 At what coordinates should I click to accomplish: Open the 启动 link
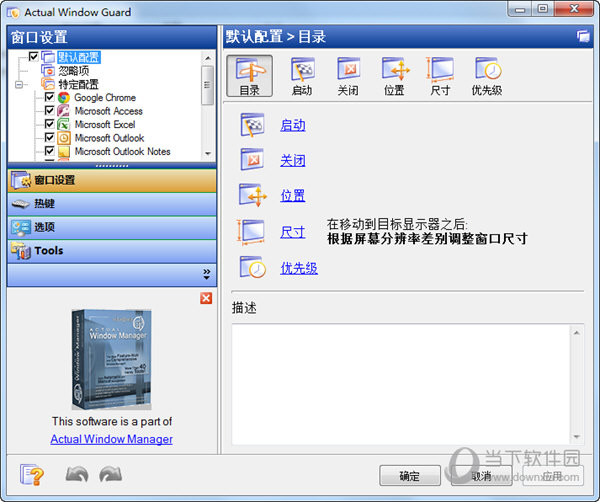coord(293,125)
